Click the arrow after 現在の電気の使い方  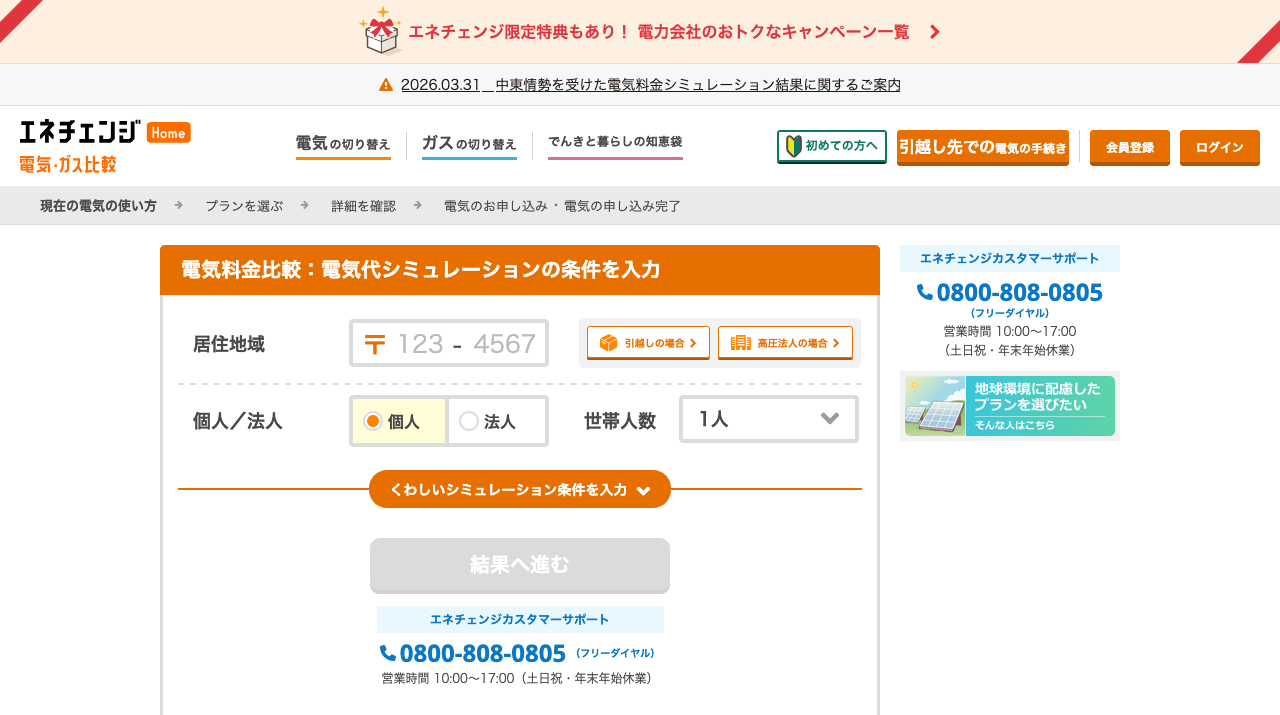tap(178, 205)
